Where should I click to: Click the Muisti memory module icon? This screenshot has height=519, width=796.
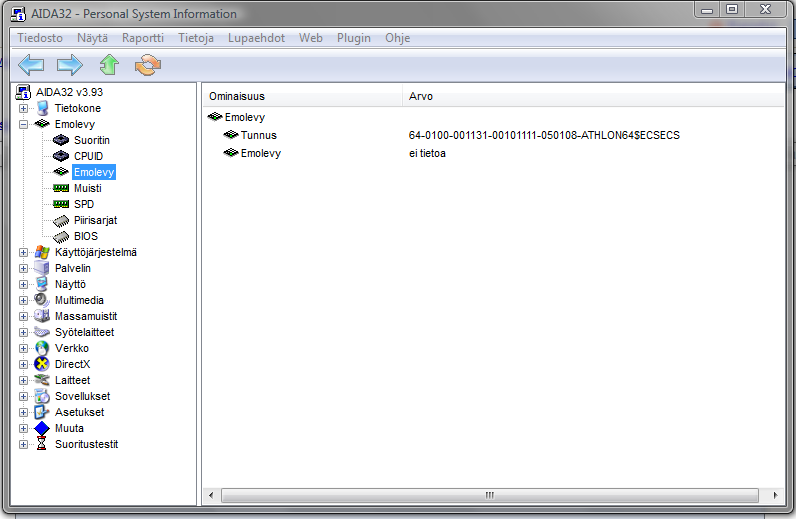(x=61, y=188)
